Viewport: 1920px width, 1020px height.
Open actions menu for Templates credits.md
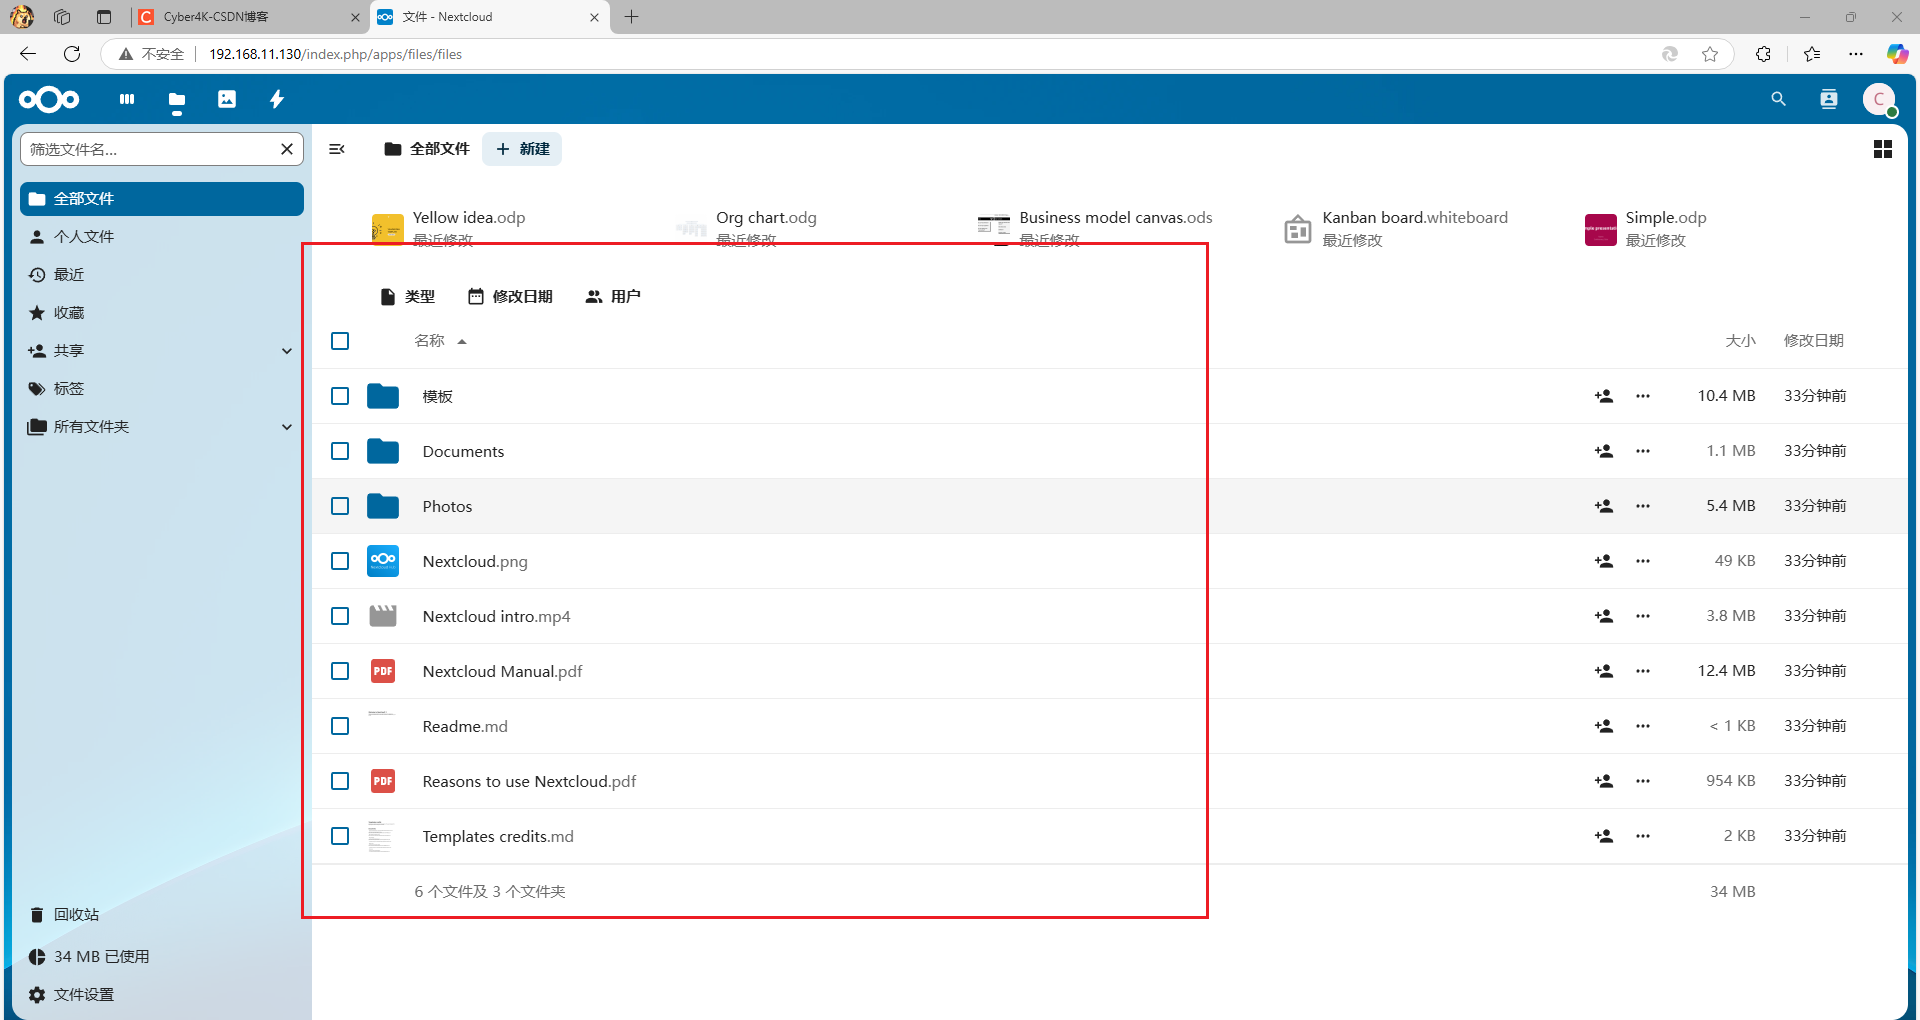[x=1643, y=836]
